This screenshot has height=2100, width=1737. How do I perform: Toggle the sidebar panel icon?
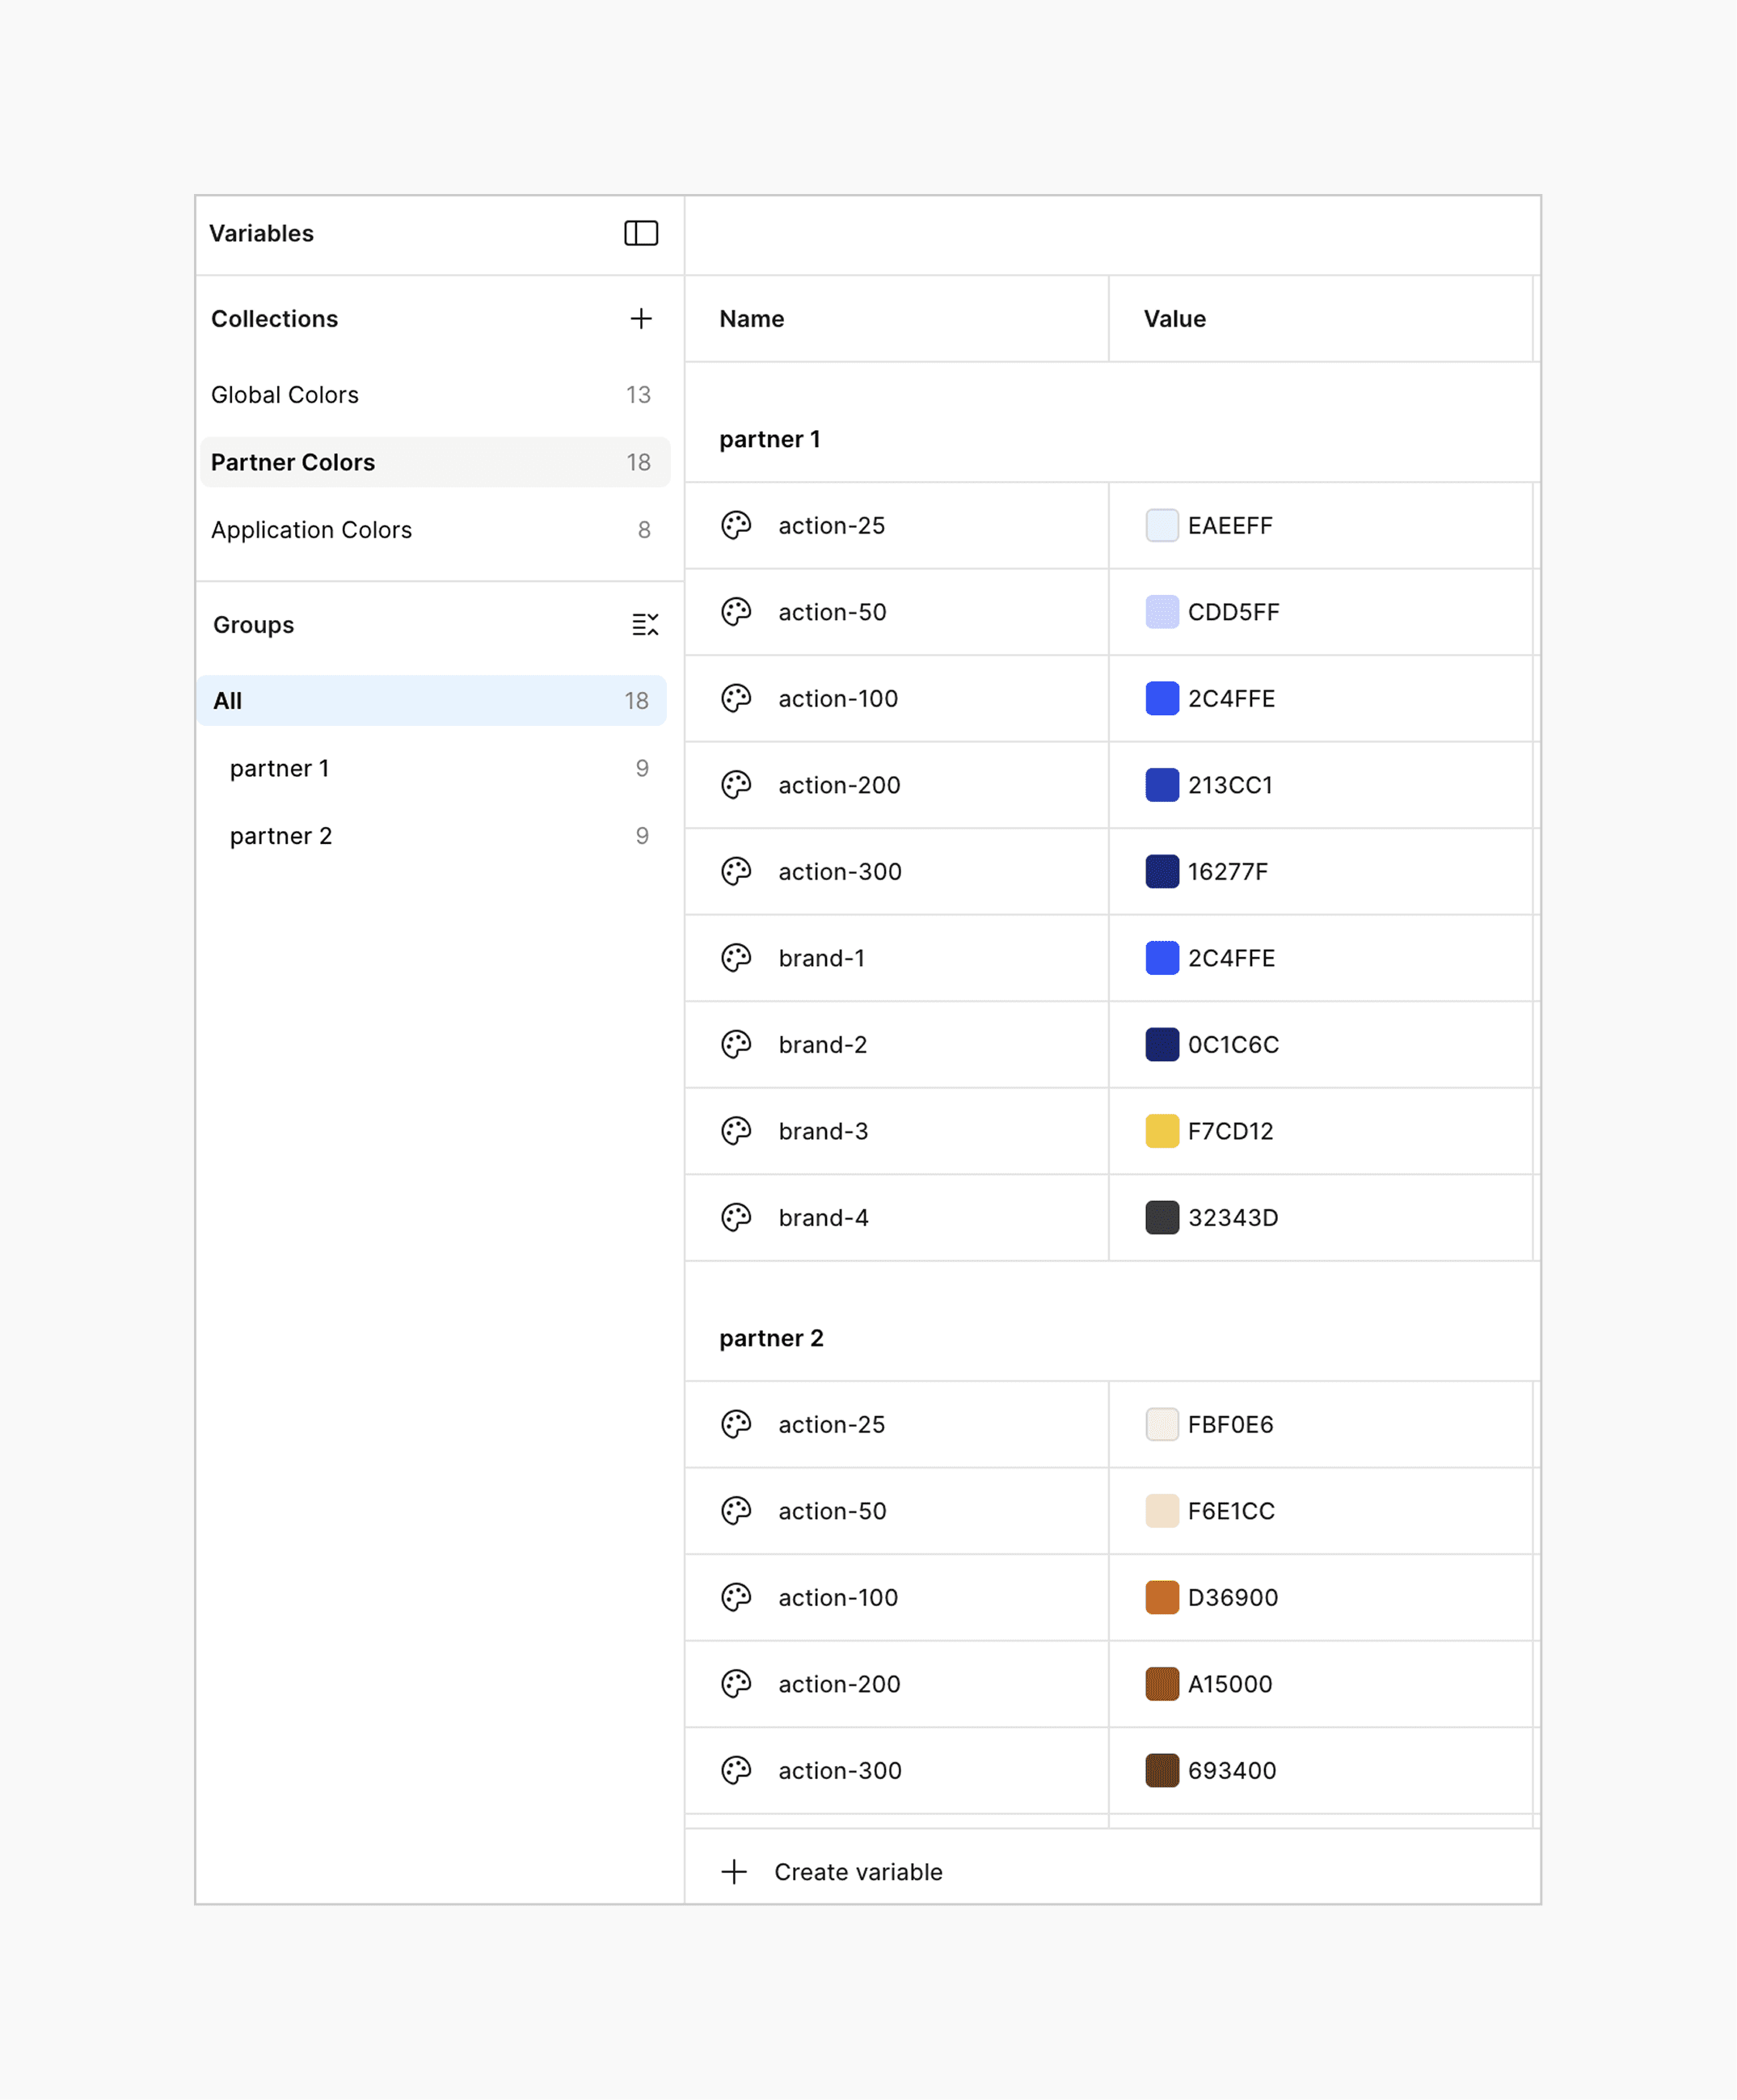pos(641,233)
